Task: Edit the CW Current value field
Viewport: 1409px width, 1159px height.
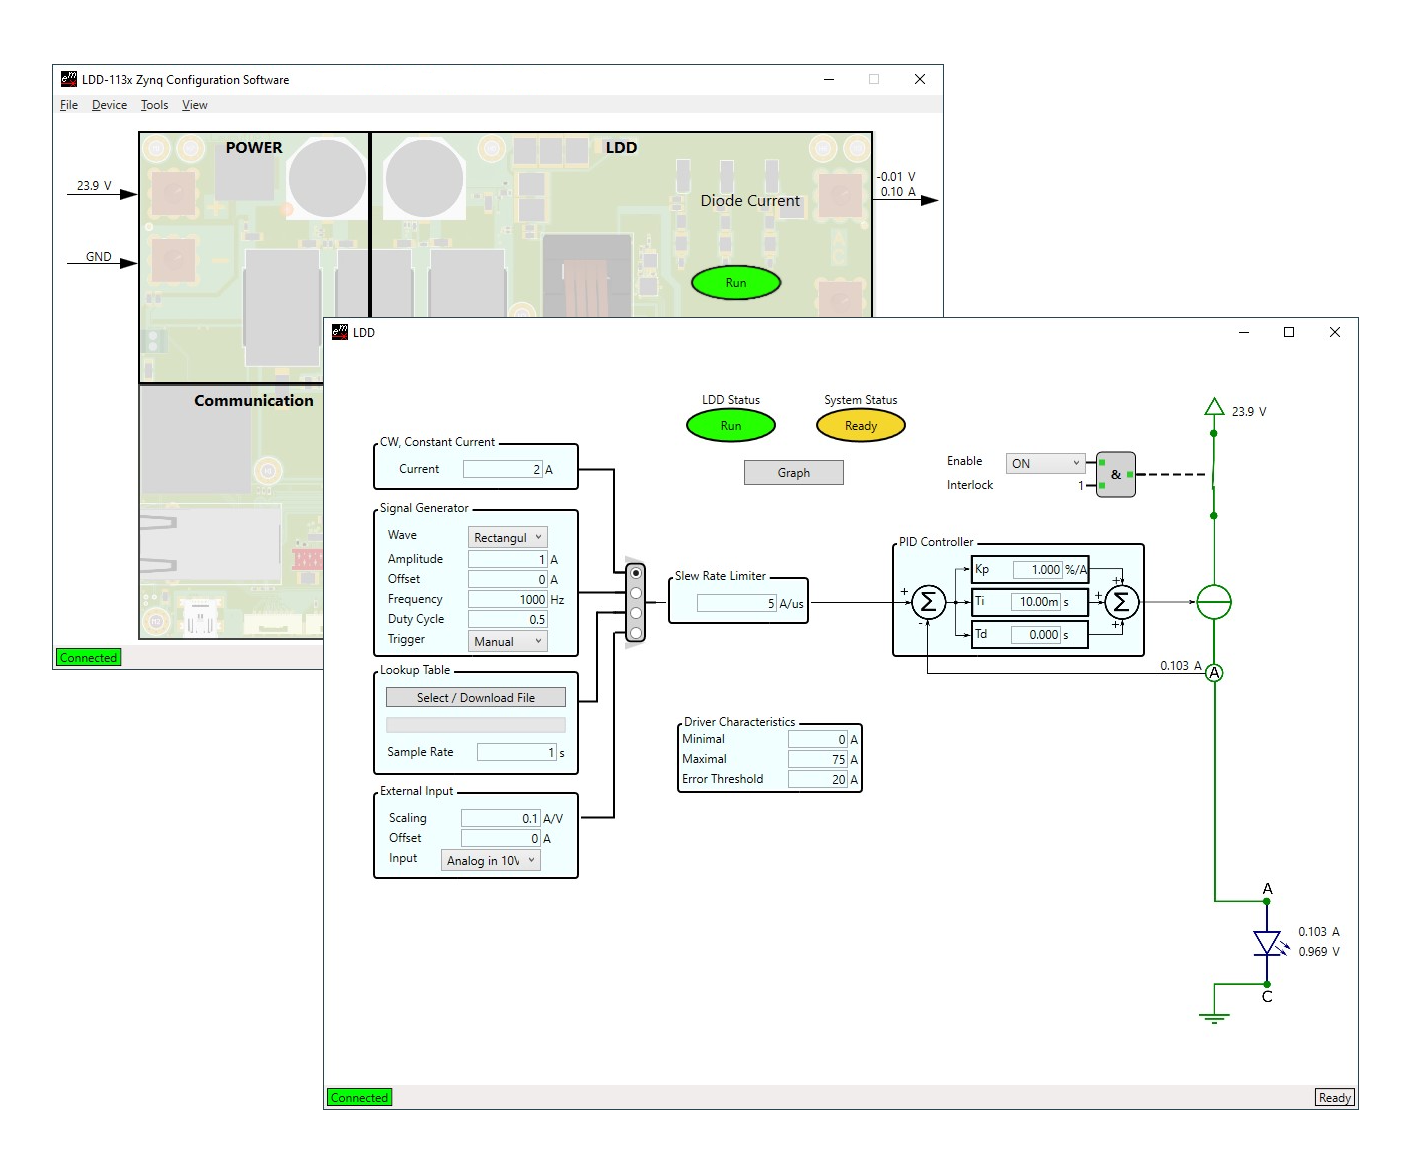Action: pos(503,469)
